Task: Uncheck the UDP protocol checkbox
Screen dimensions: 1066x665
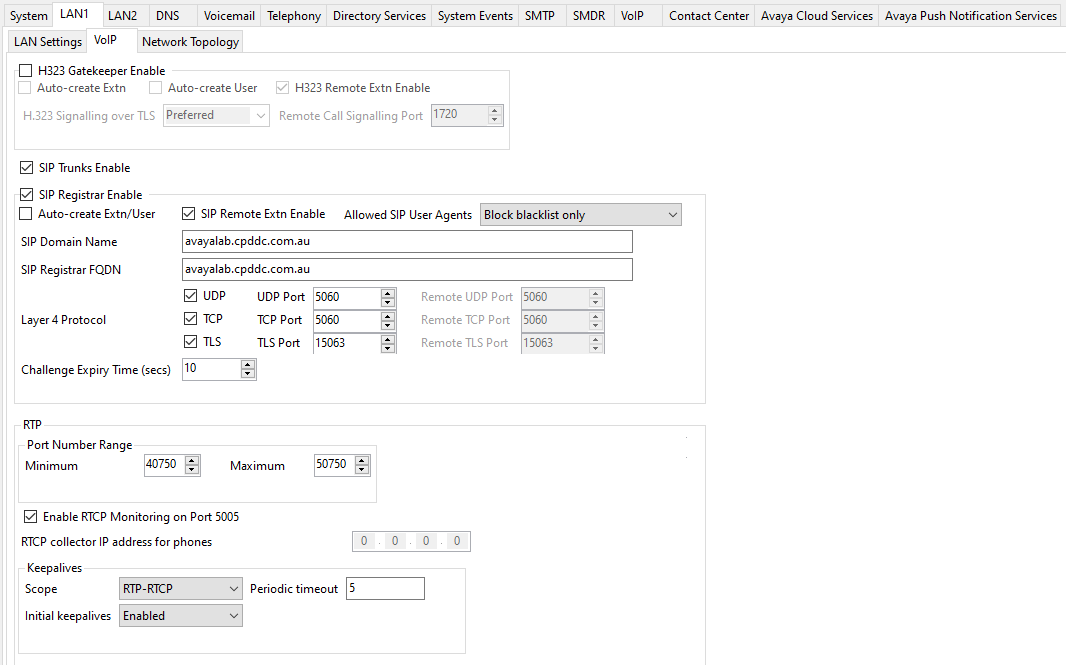Action: click(x=190, y=296)
